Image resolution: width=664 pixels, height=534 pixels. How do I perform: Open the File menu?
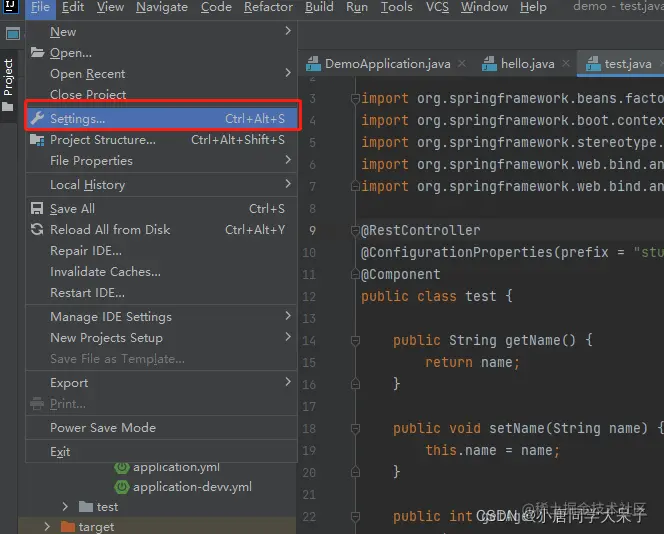click(x=40, y=7)
